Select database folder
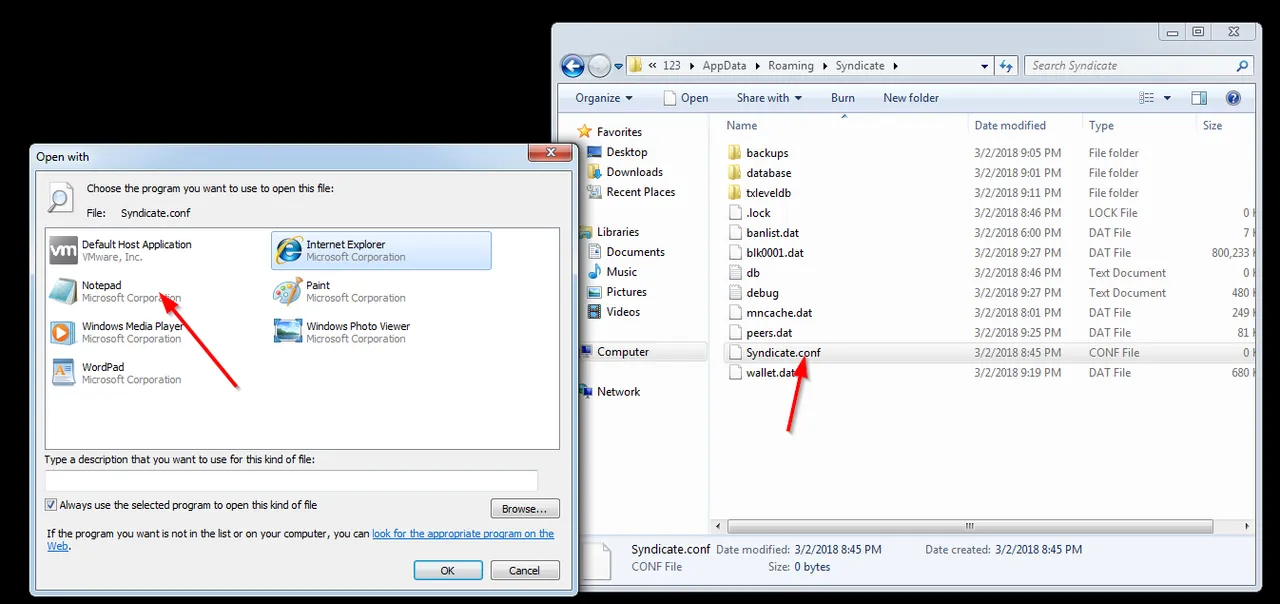 [768, 173]
